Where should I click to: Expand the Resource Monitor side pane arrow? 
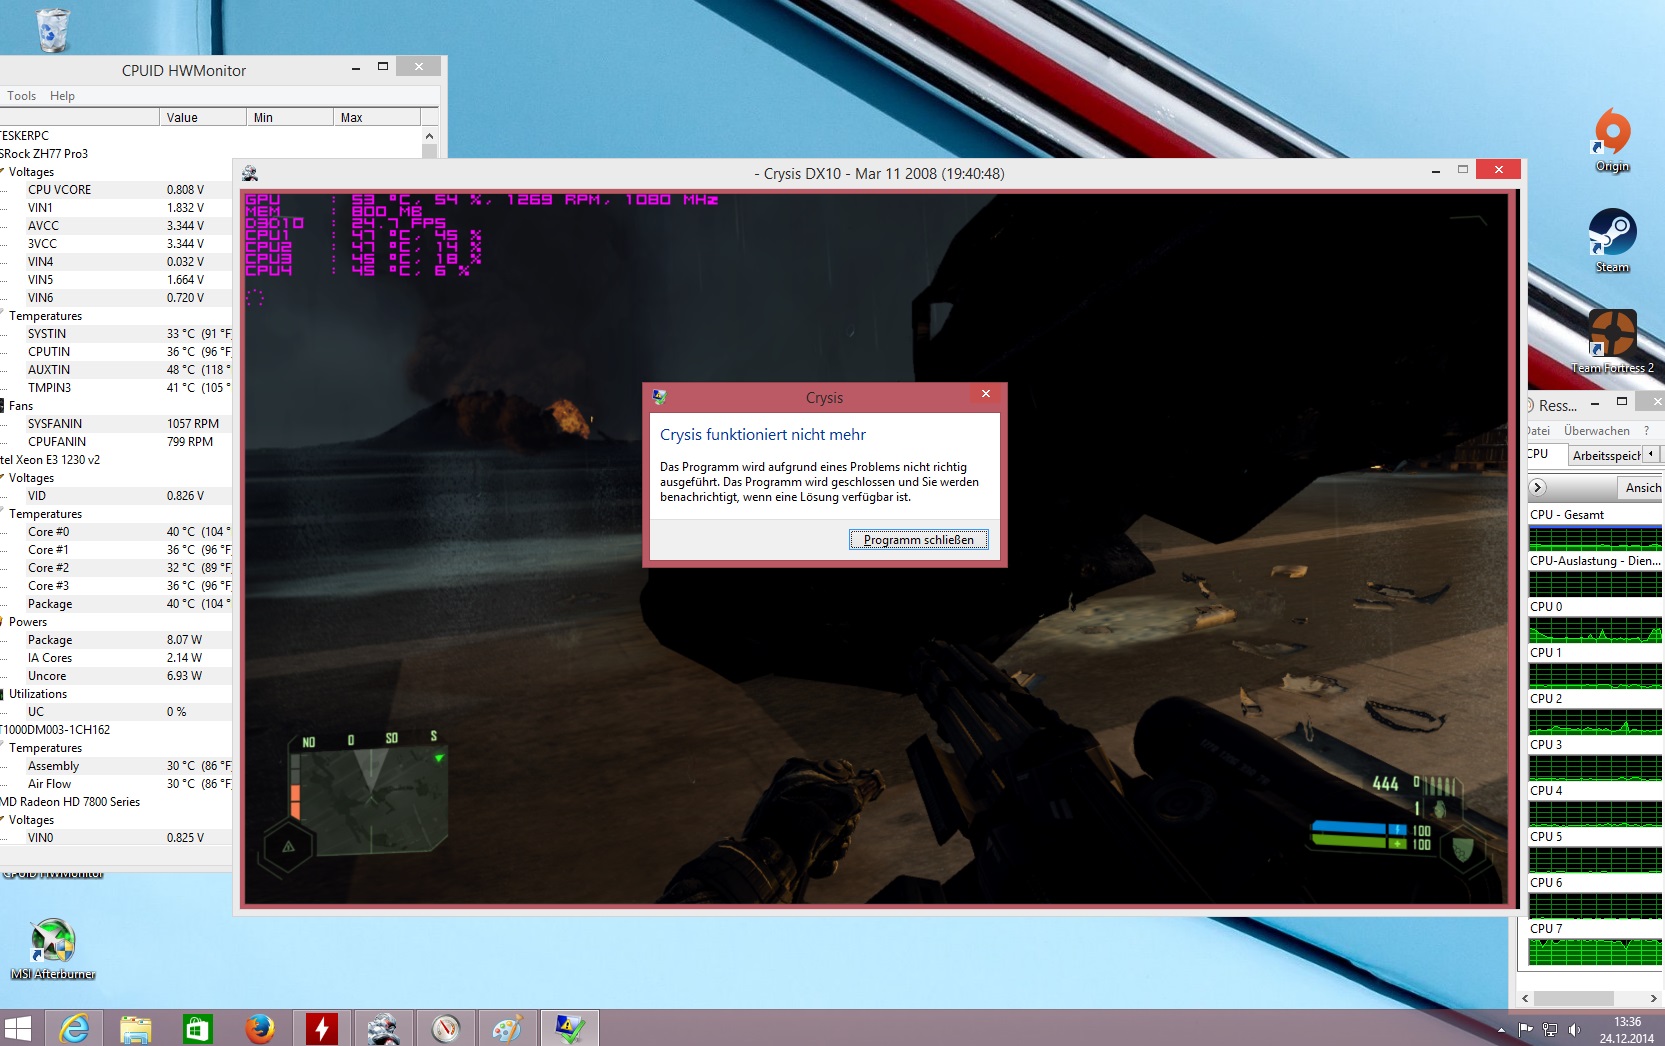click(1538, 488)
